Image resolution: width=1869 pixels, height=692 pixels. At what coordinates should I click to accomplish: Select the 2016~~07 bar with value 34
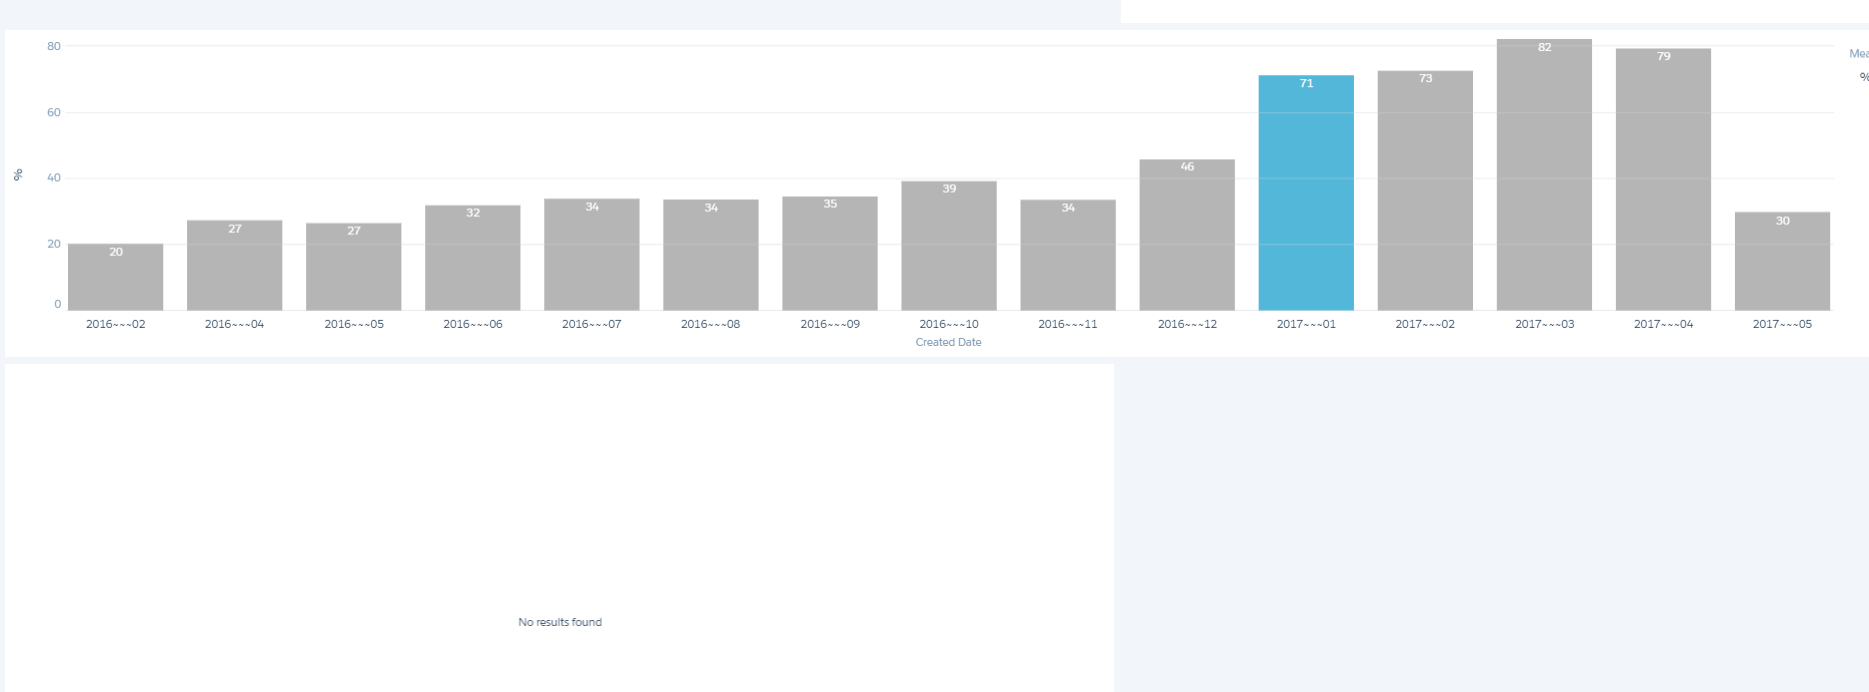click(x=592, y=255)
